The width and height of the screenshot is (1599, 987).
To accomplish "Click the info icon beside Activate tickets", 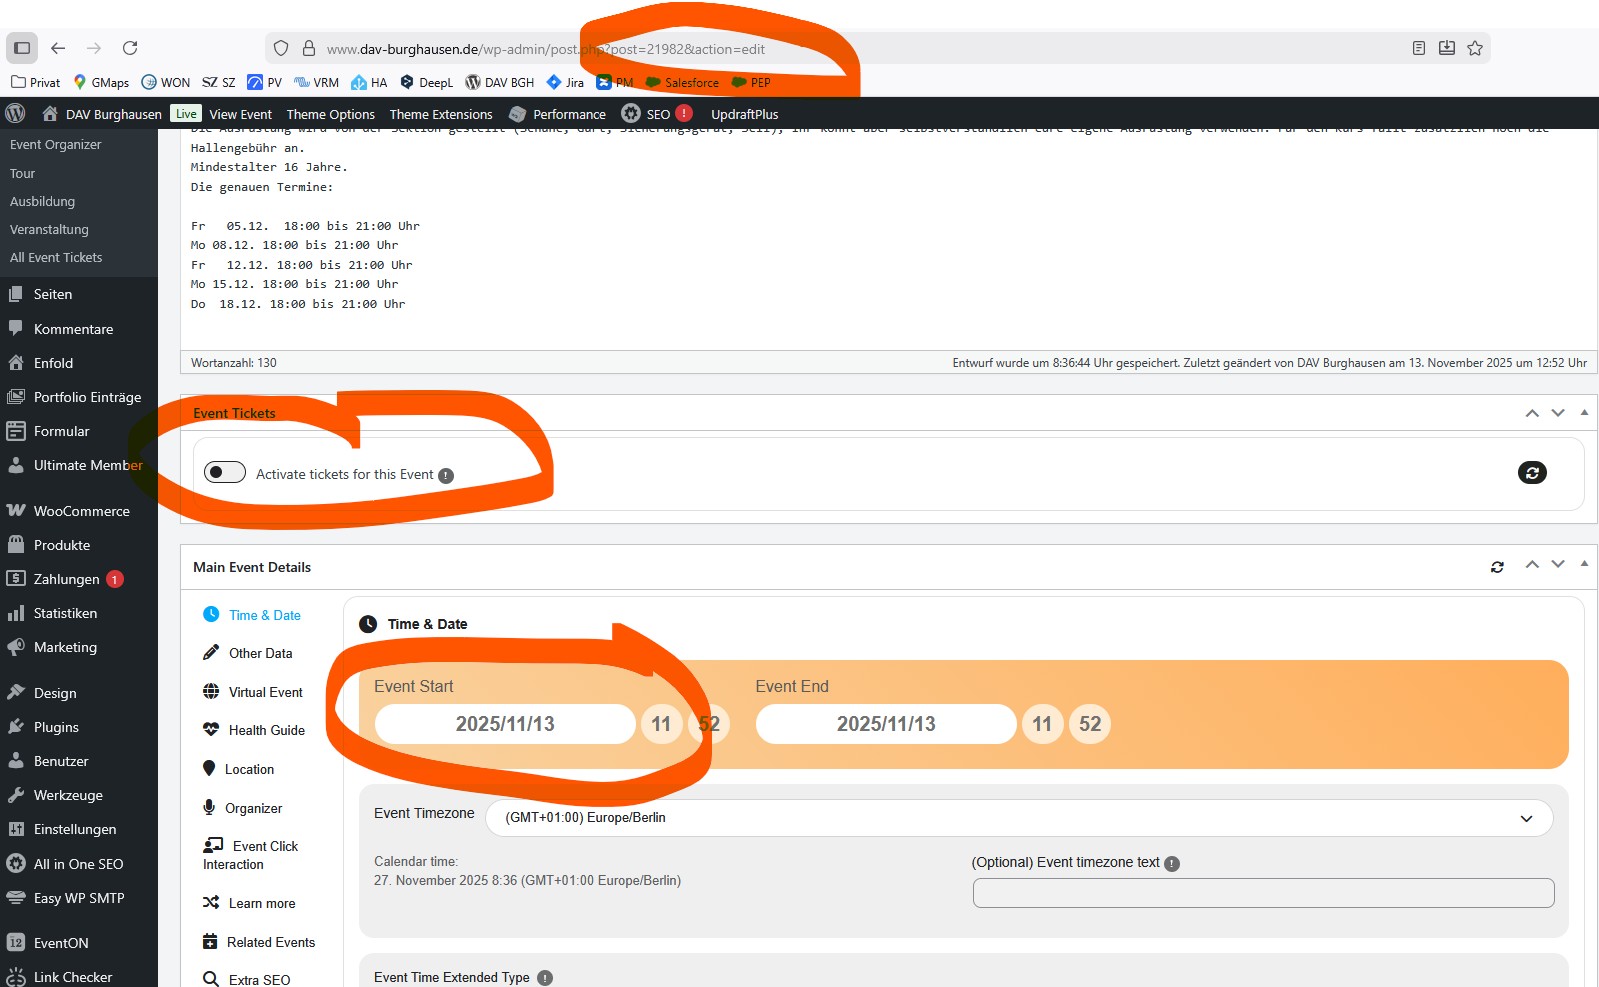I will coord(446,476).
